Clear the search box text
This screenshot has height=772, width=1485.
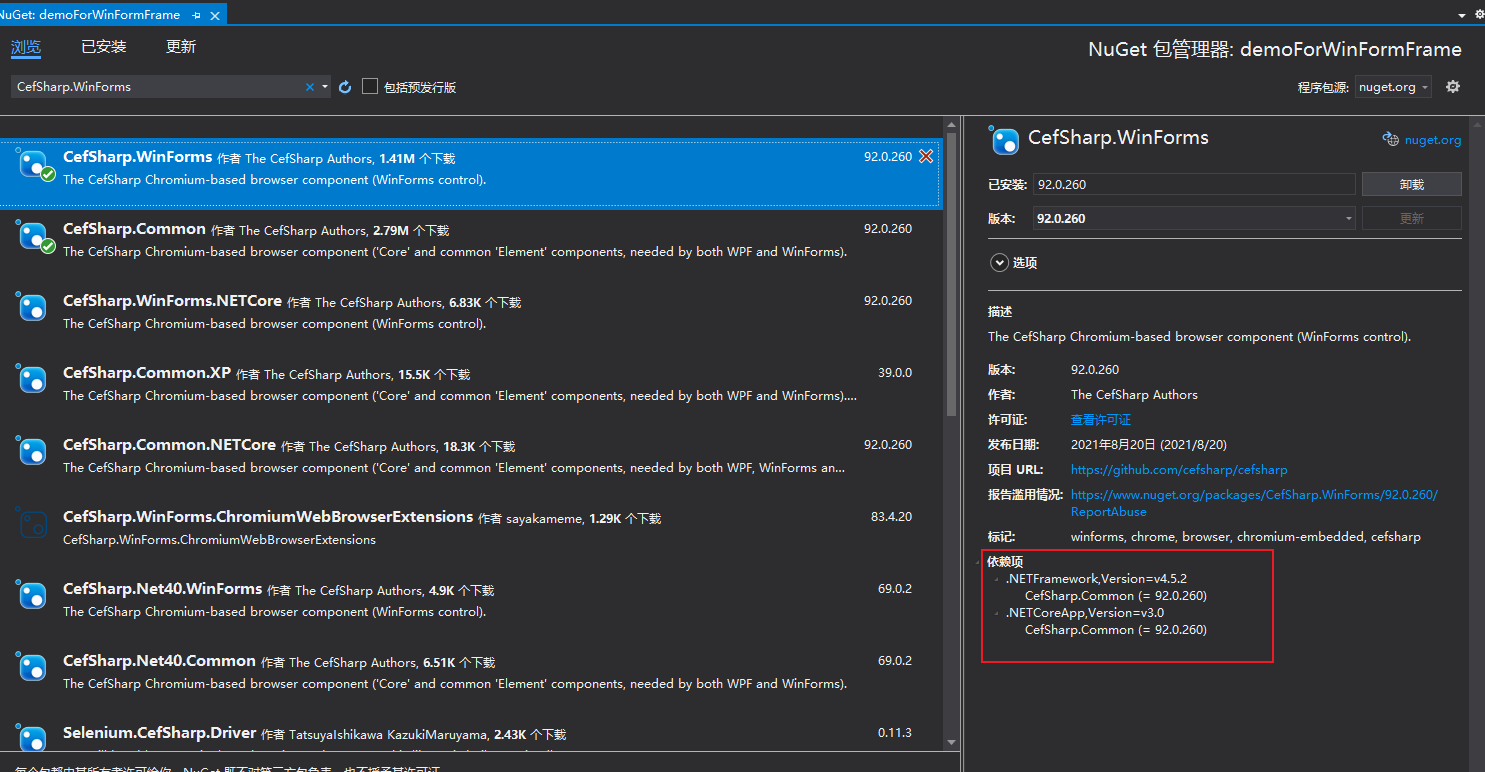tap(310, 87)
